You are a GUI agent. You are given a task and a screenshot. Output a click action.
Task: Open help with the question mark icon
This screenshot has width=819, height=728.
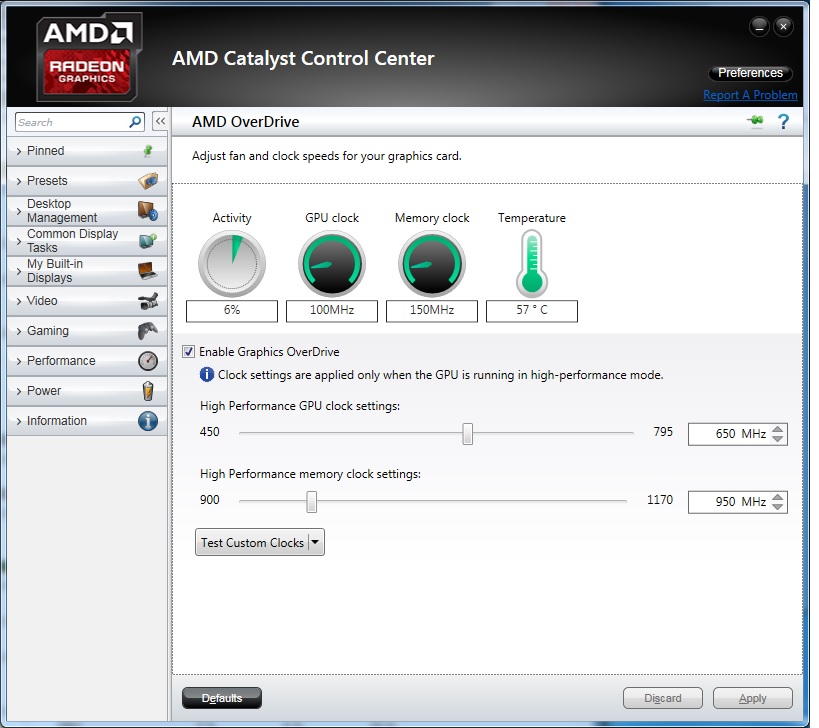[x=783, y=122]
